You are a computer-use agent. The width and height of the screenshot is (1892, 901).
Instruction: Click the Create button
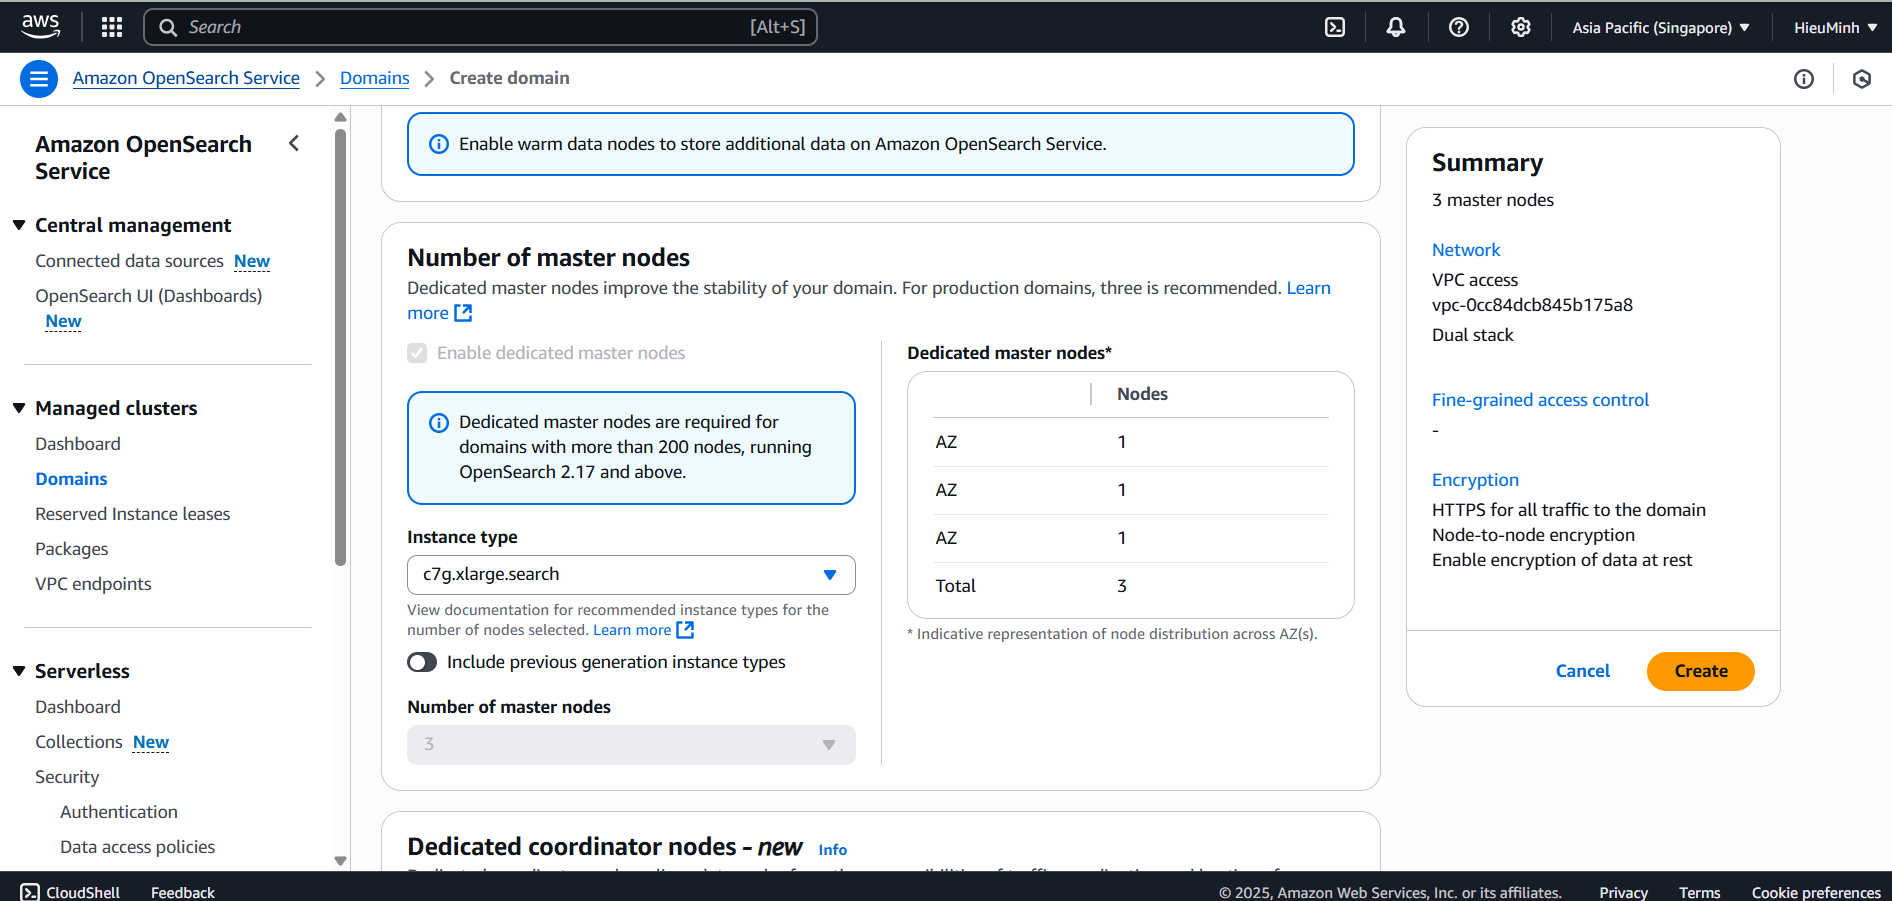pos(1701,671)
